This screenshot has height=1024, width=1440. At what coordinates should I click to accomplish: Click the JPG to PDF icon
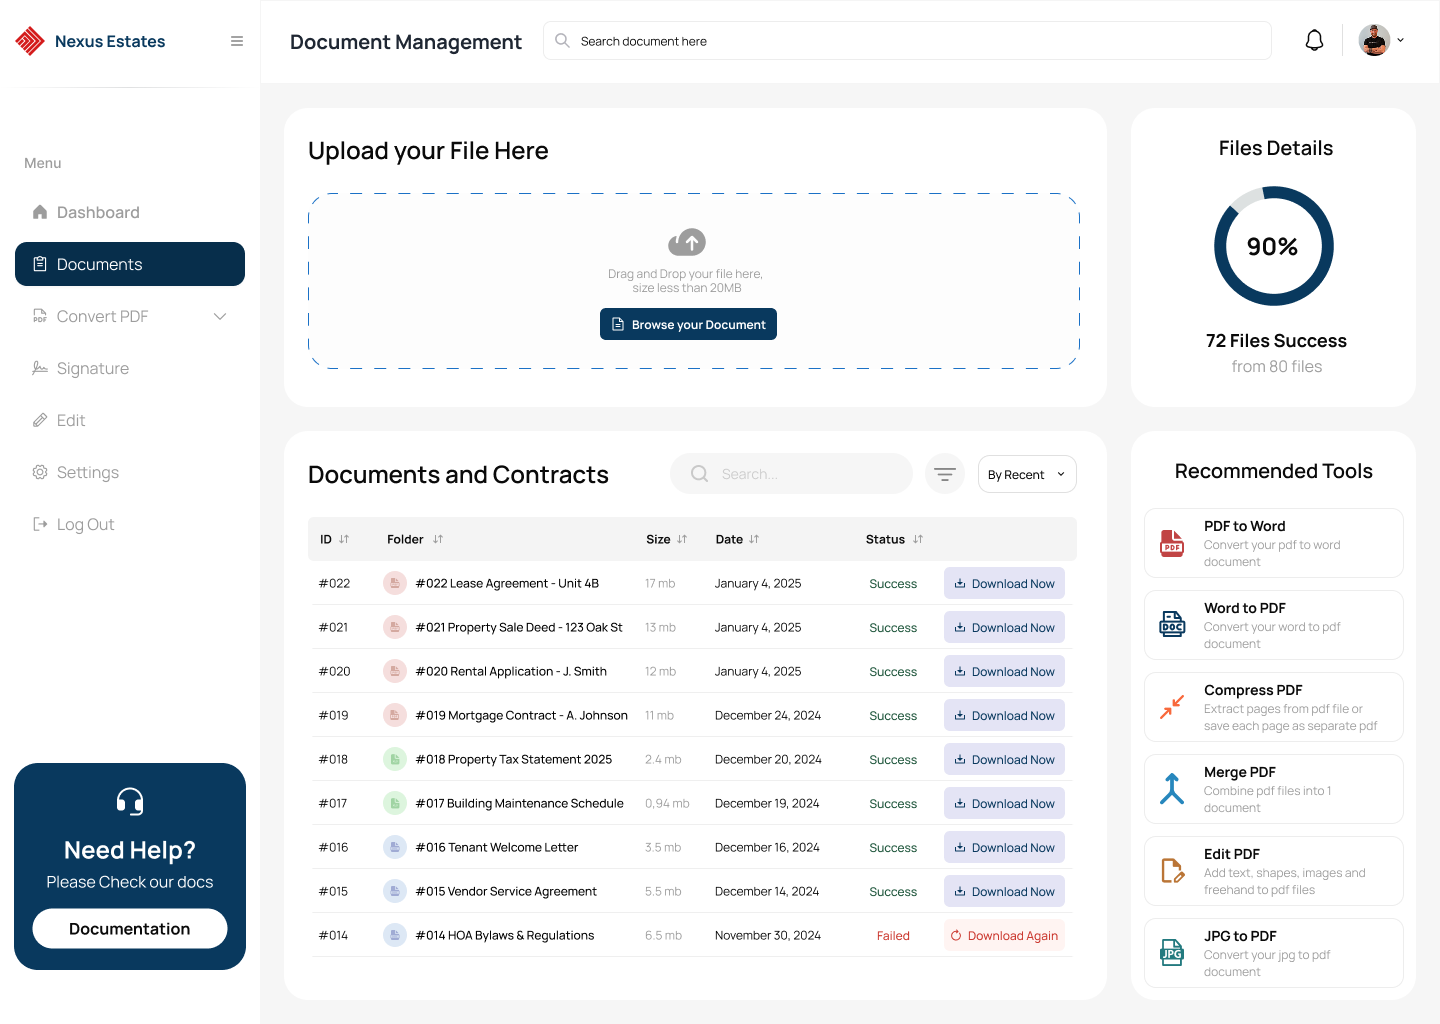(x=1172, y=953)
